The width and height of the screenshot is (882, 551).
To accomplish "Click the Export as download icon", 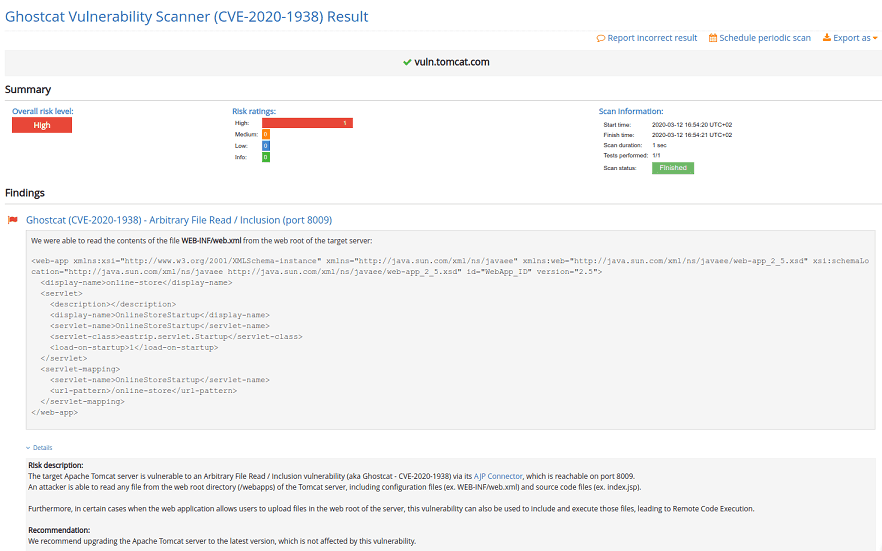I will click(826, 38).
